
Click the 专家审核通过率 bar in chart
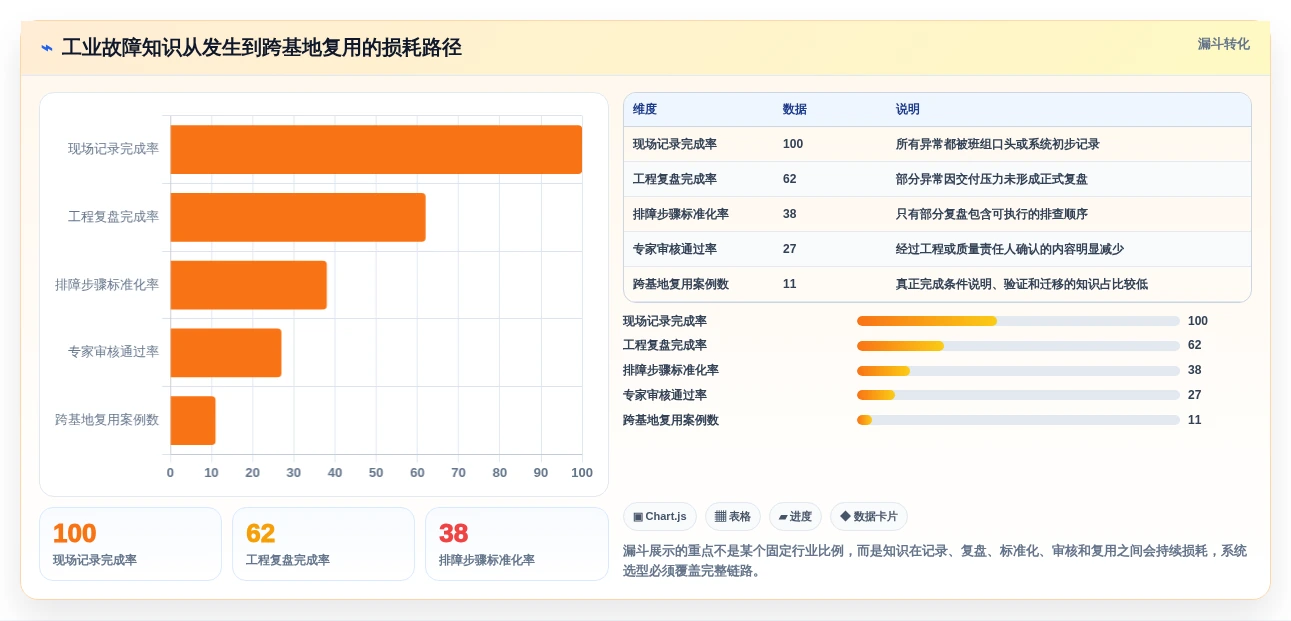(226, 352)
